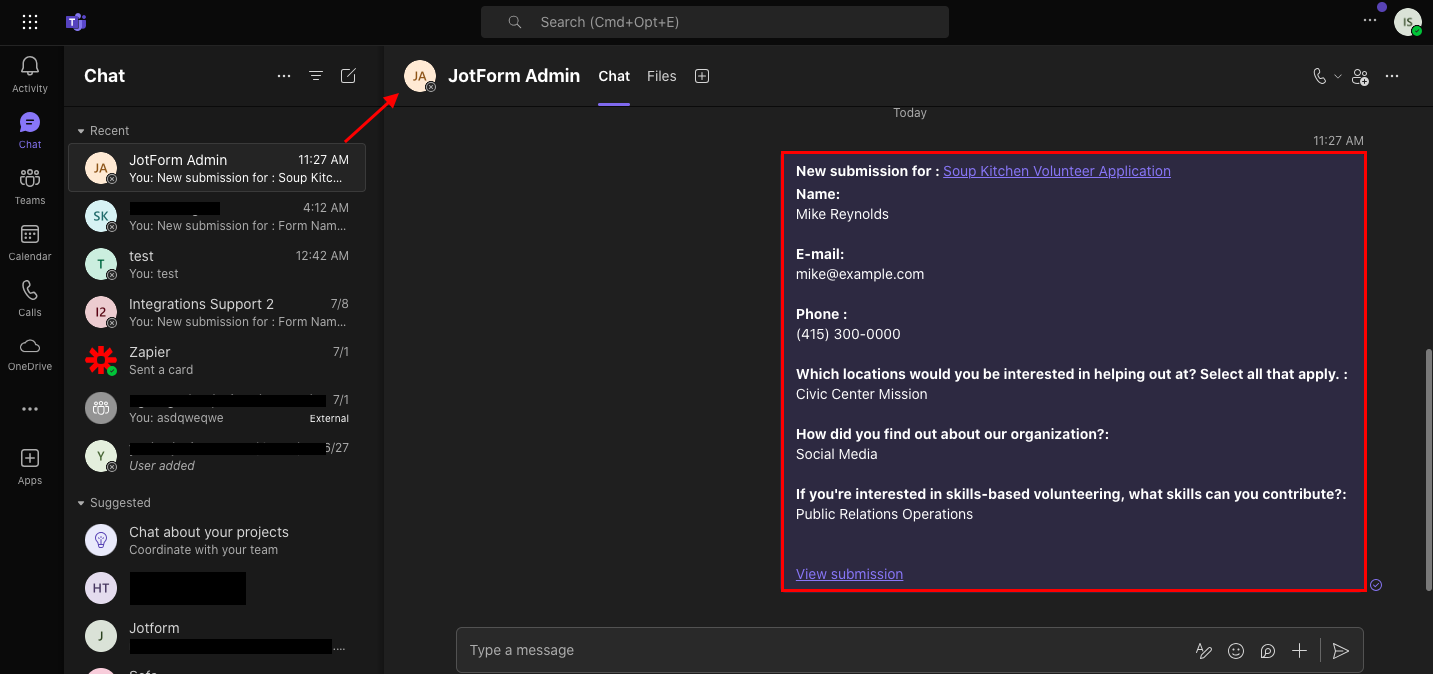Start a new chat with compose icon
1433x674 pixels.
(348, 76)
